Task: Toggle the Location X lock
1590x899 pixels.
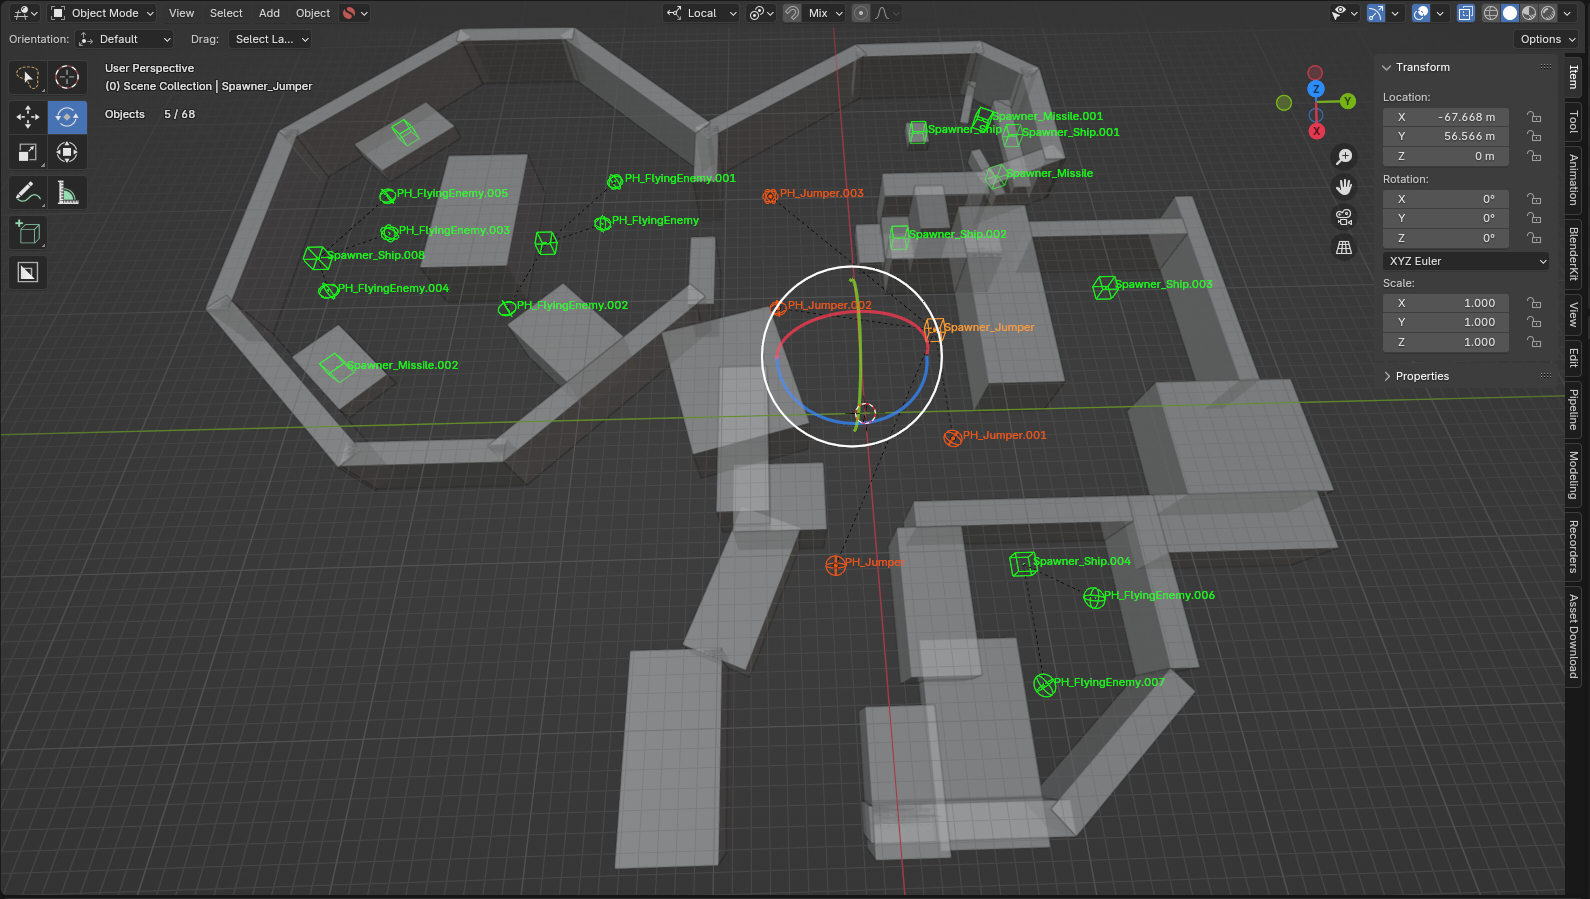Action: point(1534,117)
